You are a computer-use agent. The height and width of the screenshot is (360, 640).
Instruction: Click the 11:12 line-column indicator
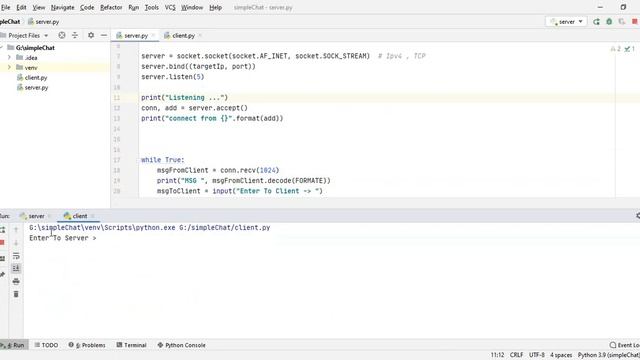pos(497,355)
